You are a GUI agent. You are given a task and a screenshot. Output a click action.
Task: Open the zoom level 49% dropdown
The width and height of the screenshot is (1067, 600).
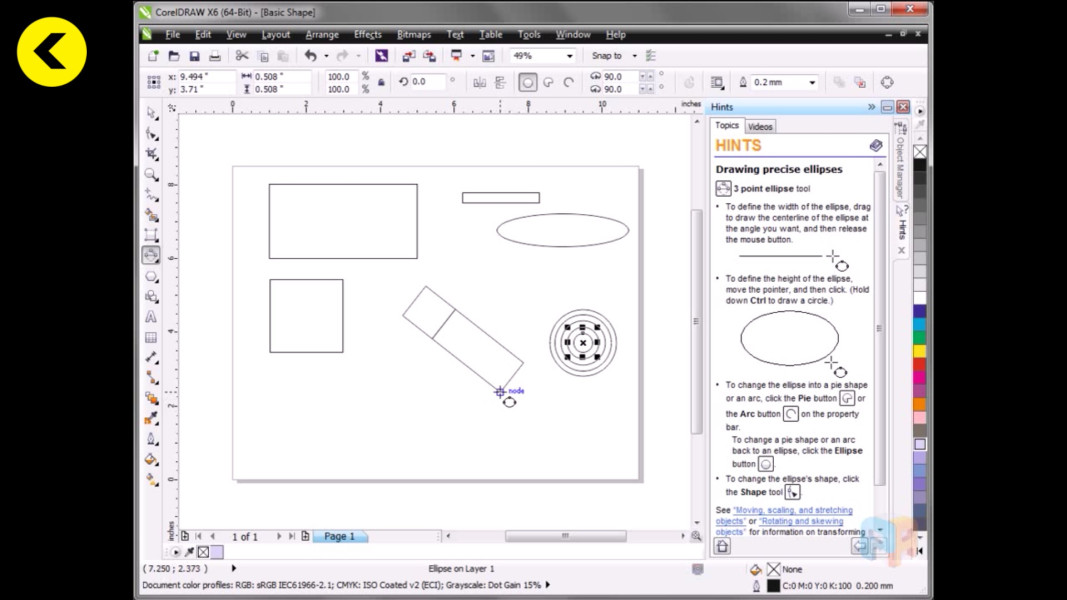tap(570, 56)
